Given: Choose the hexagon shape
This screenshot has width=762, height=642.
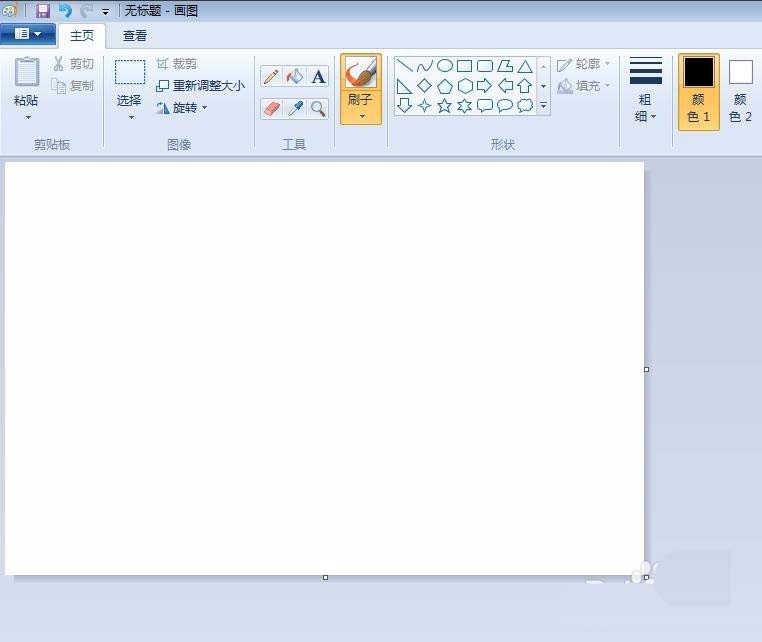Looking at the screenshot, I should click(x=465, y=86).
